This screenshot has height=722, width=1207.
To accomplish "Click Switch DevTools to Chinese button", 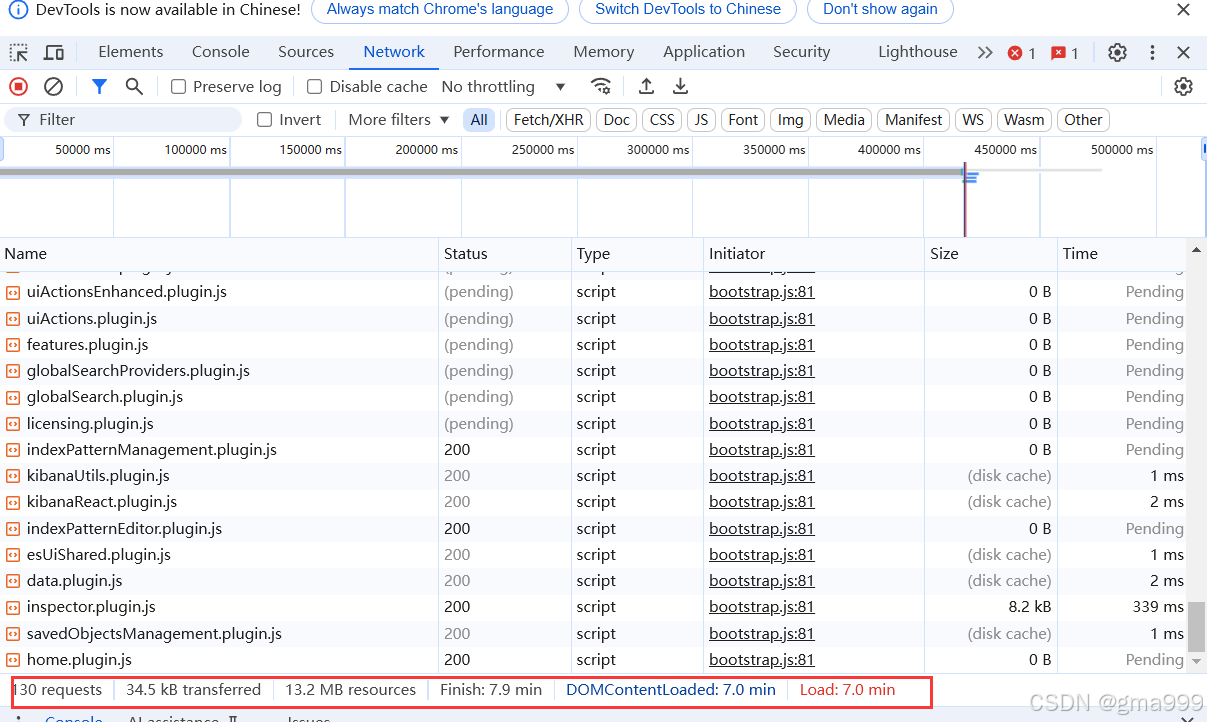I will click(688, 10).
